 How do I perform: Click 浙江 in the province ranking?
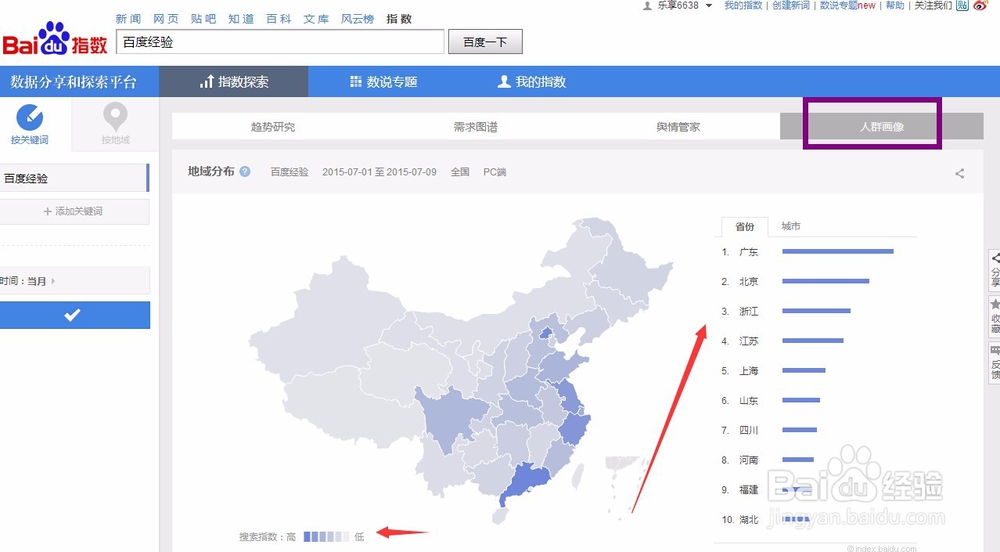pos(749,311)
